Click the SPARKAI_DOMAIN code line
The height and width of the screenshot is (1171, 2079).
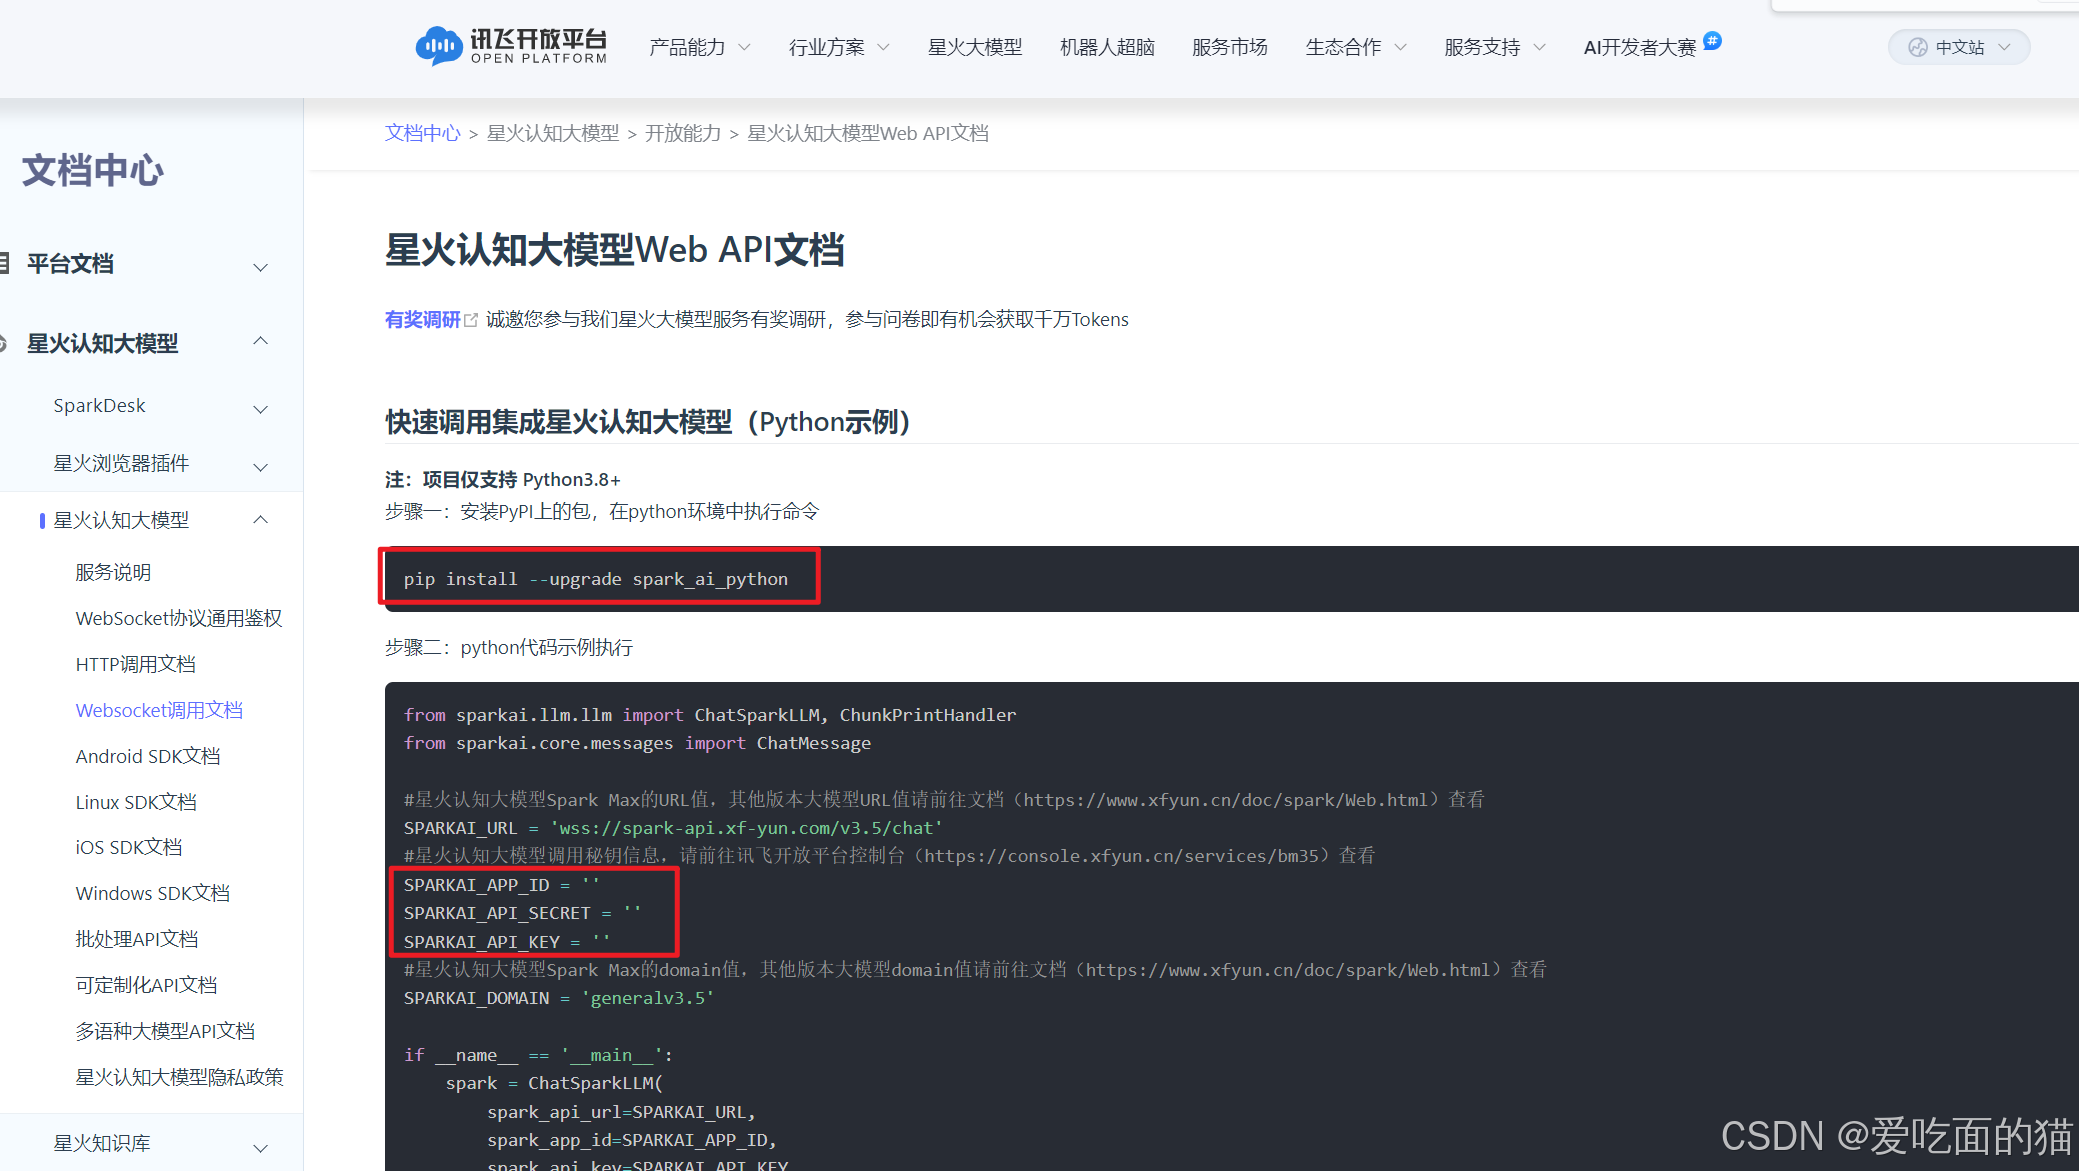tap(559, 998)
